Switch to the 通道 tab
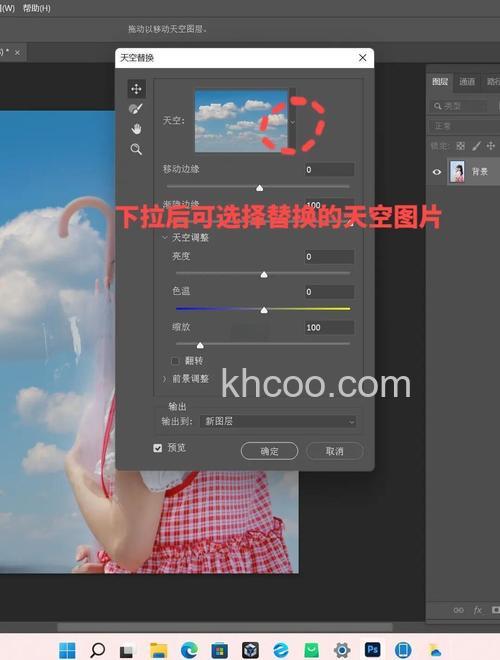Screen dimensions: 500x660 467,81
